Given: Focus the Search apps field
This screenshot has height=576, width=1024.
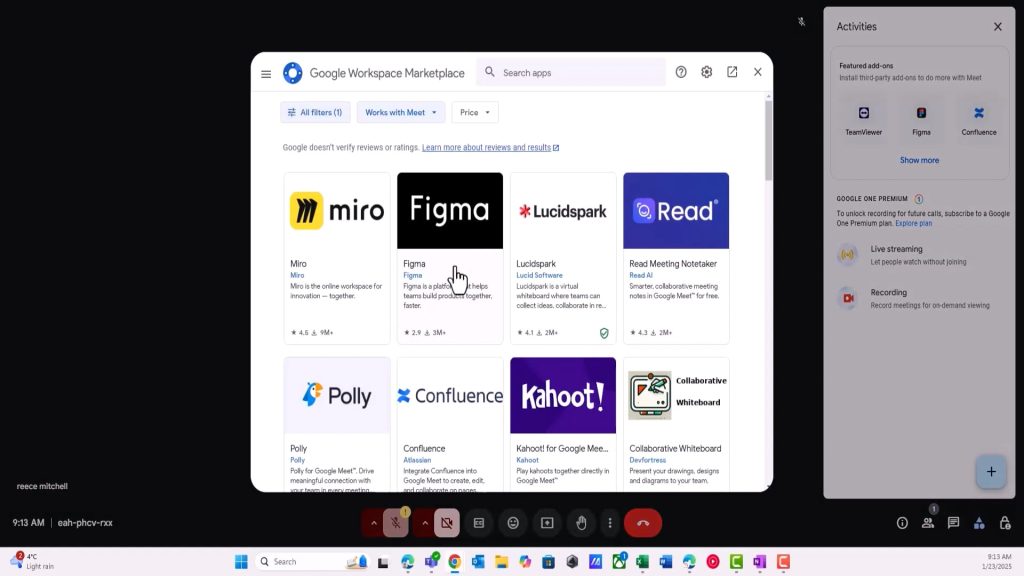Looking at the screenshot, I should pos(571,72).
